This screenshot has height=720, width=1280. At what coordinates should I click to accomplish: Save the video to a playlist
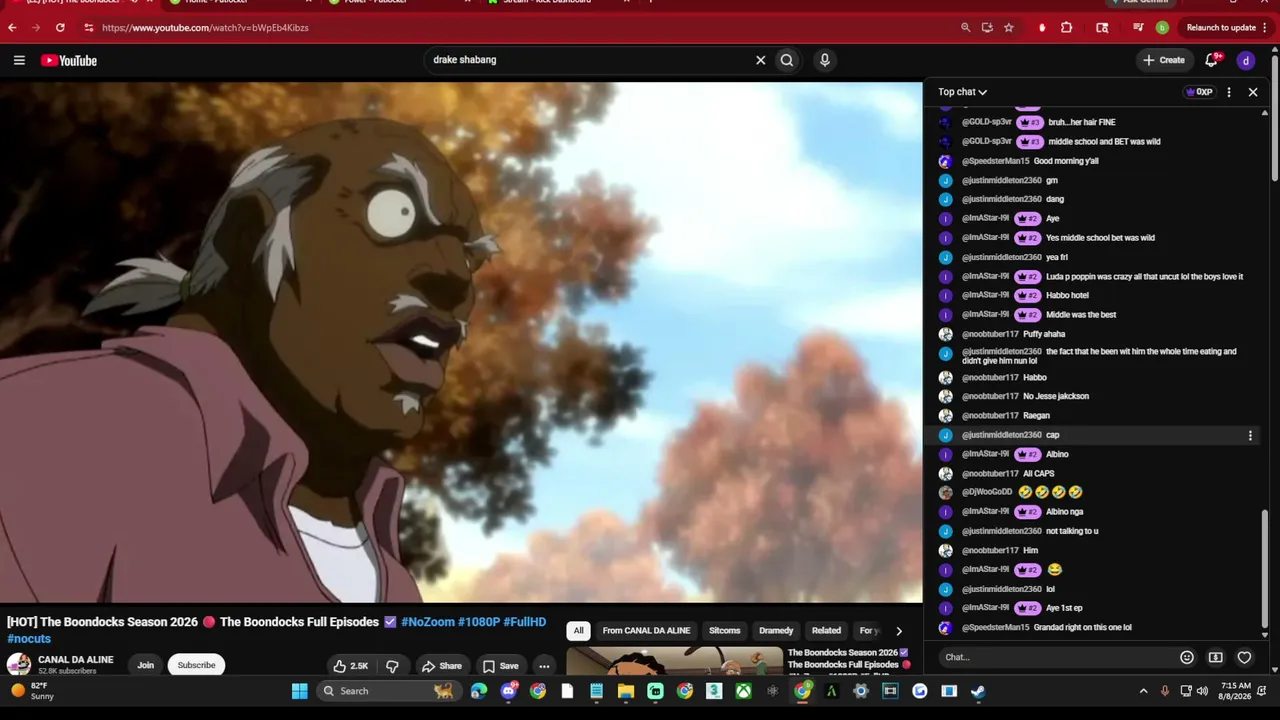[x=500, y=666]
